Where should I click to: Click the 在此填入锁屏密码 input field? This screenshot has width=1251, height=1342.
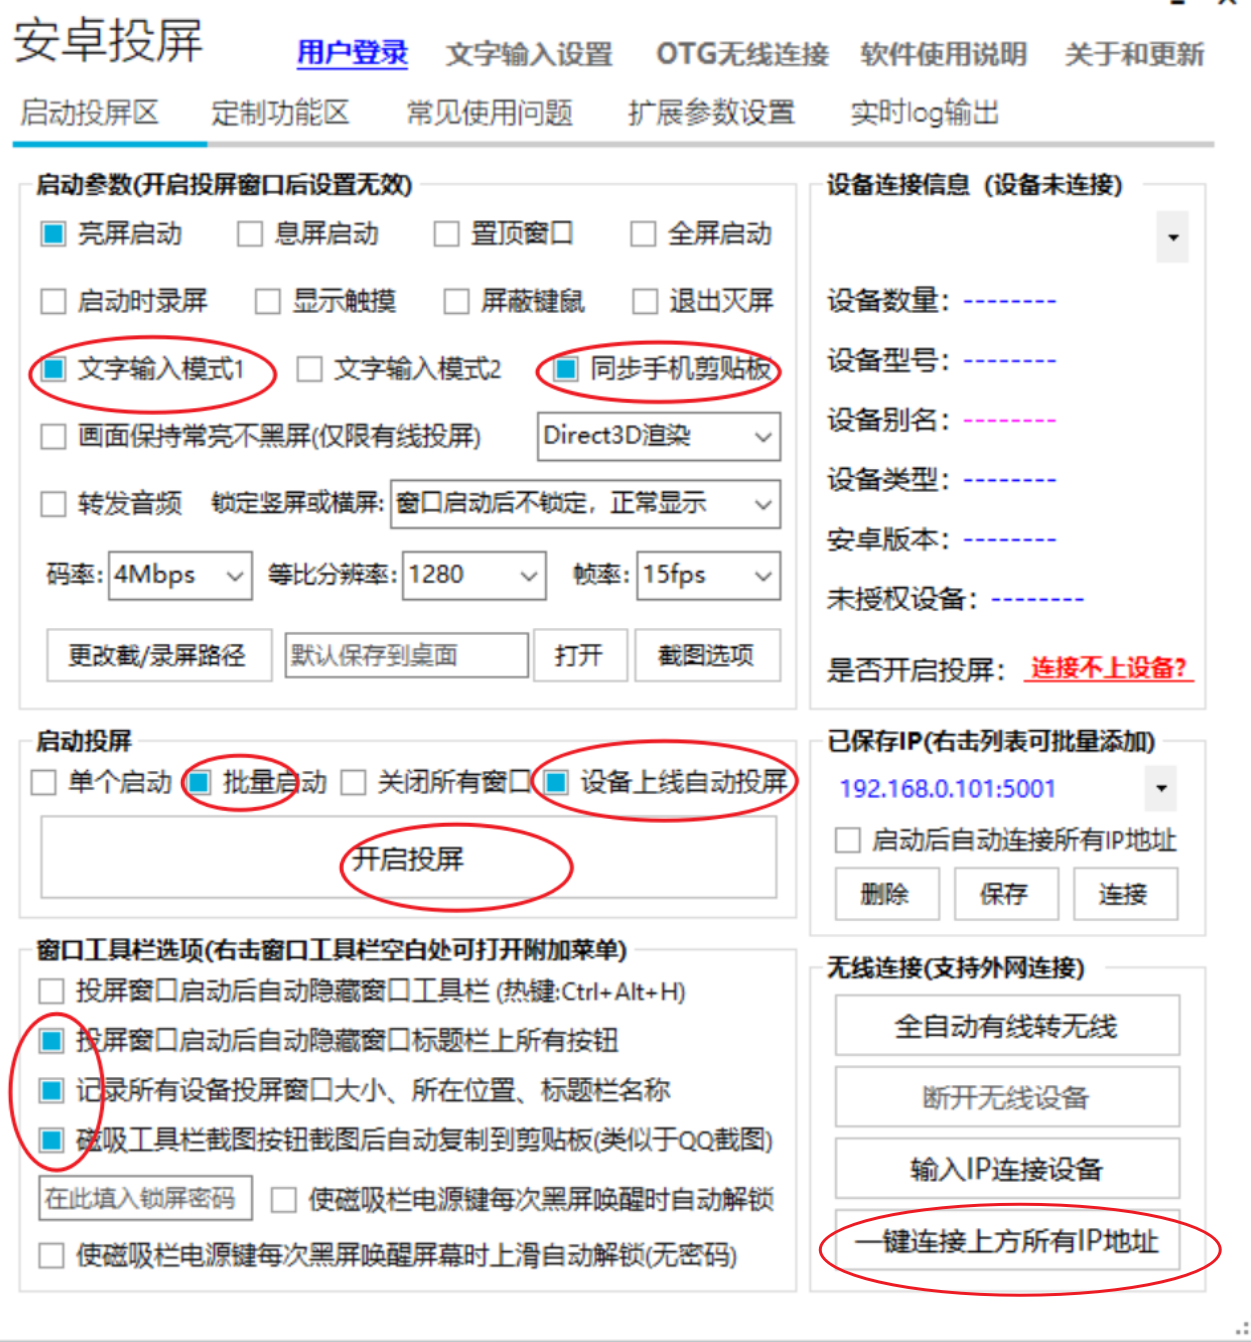143,1199
